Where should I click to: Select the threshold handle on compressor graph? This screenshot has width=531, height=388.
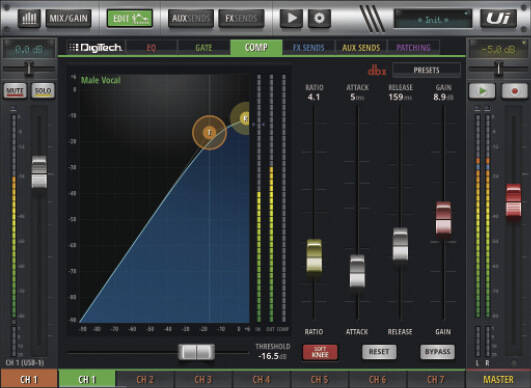point(210,132)
